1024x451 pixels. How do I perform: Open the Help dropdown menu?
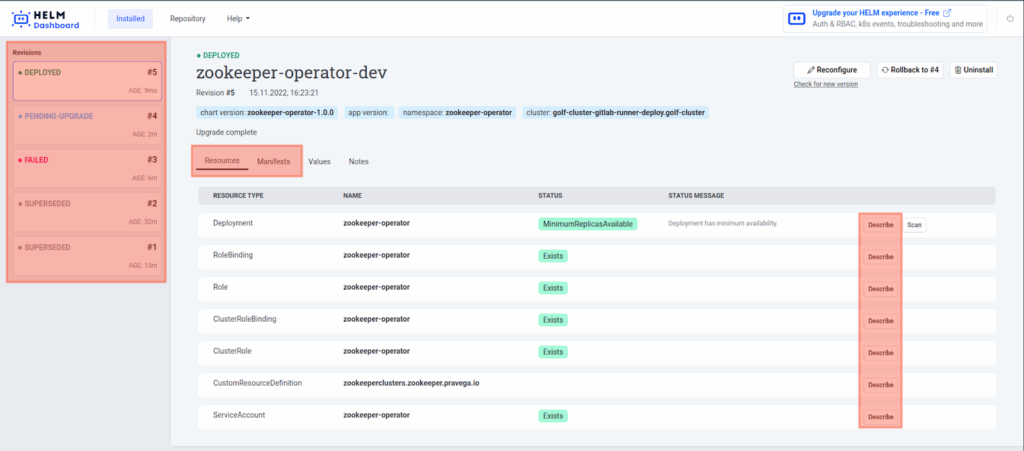click(238, 18)
